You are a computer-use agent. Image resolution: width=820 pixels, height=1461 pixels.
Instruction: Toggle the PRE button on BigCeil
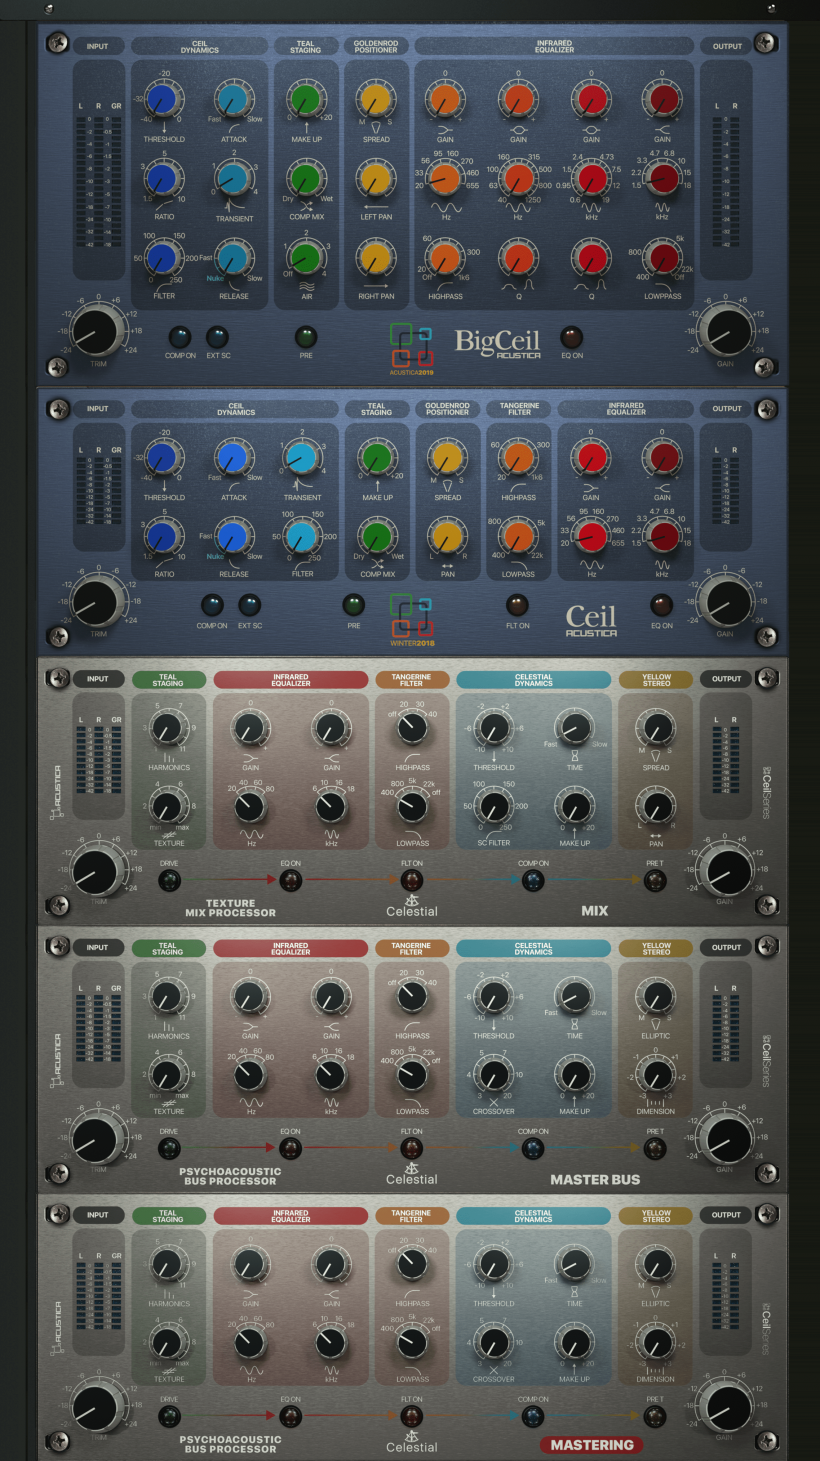[305, 337]
